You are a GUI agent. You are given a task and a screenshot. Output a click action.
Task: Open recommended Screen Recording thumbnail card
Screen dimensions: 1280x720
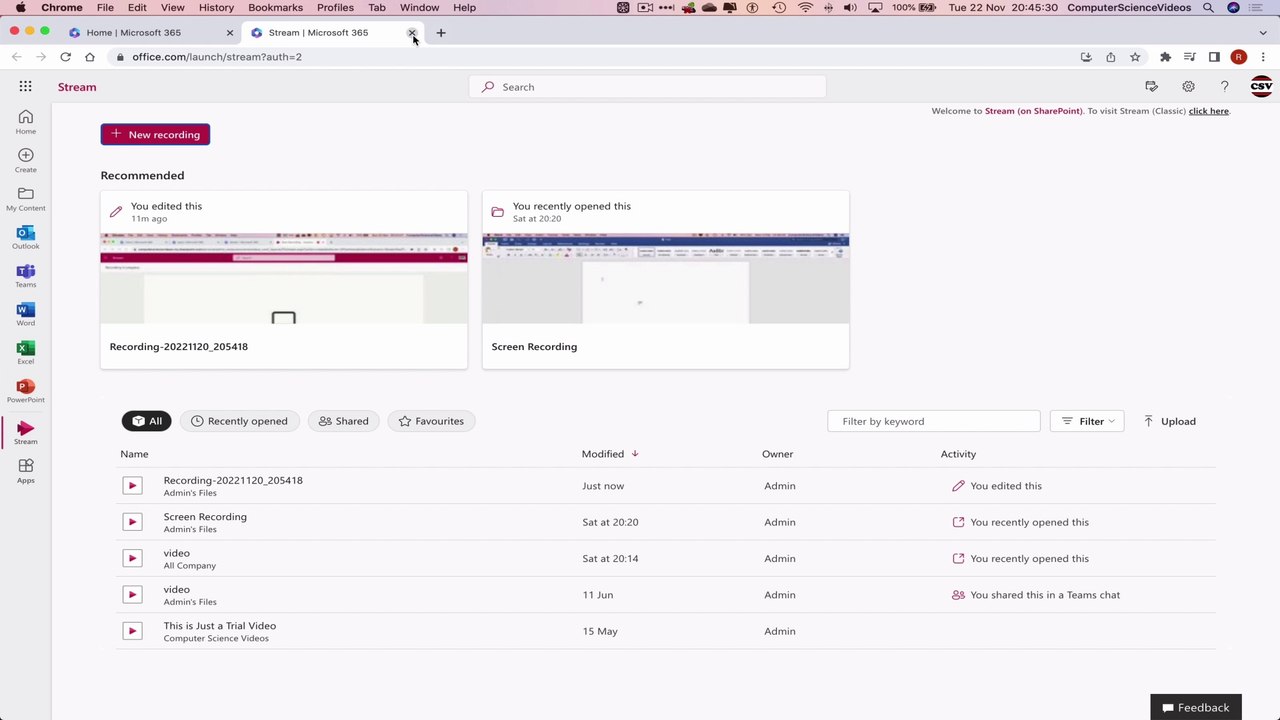click(x=666, y=280)
